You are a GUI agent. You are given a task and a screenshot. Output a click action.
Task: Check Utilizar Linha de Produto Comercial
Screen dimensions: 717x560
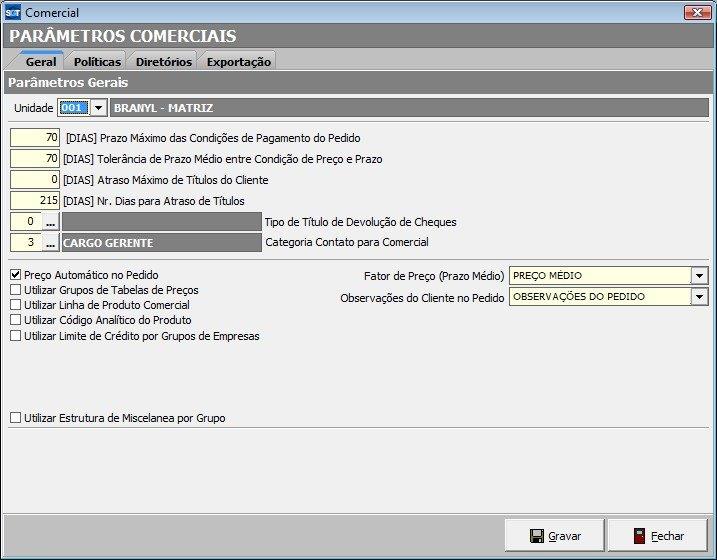[x=15, y=305]
